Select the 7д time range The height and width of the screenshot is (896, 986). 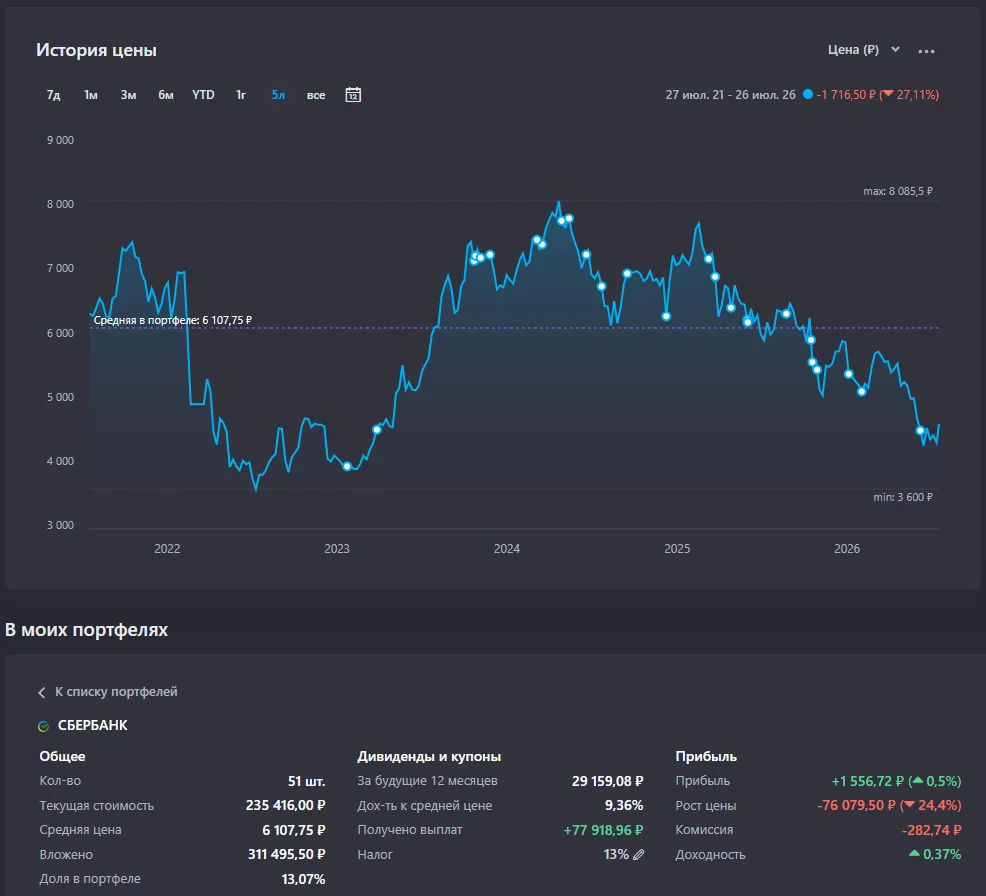[53, 95]
